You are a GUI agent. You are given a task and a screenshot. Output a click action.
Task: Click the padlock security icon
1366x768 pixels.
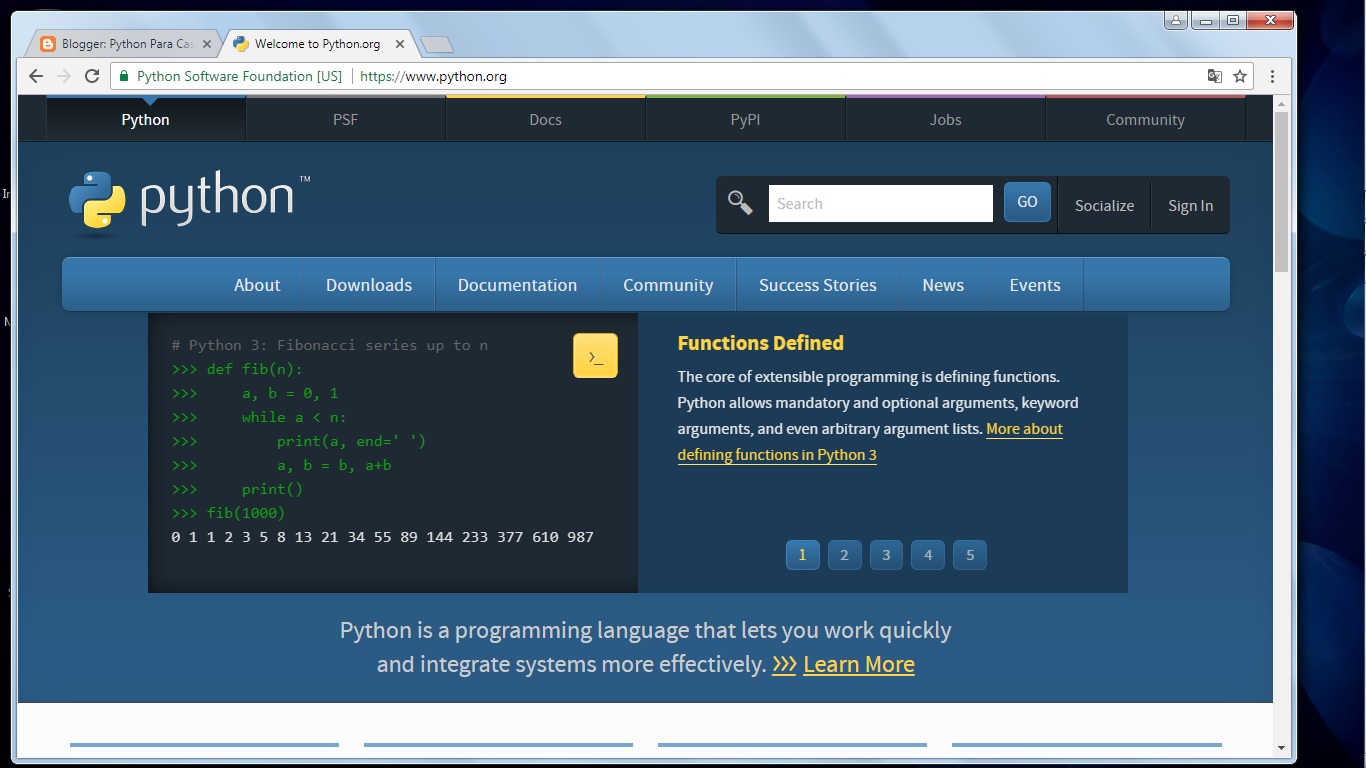122,76
